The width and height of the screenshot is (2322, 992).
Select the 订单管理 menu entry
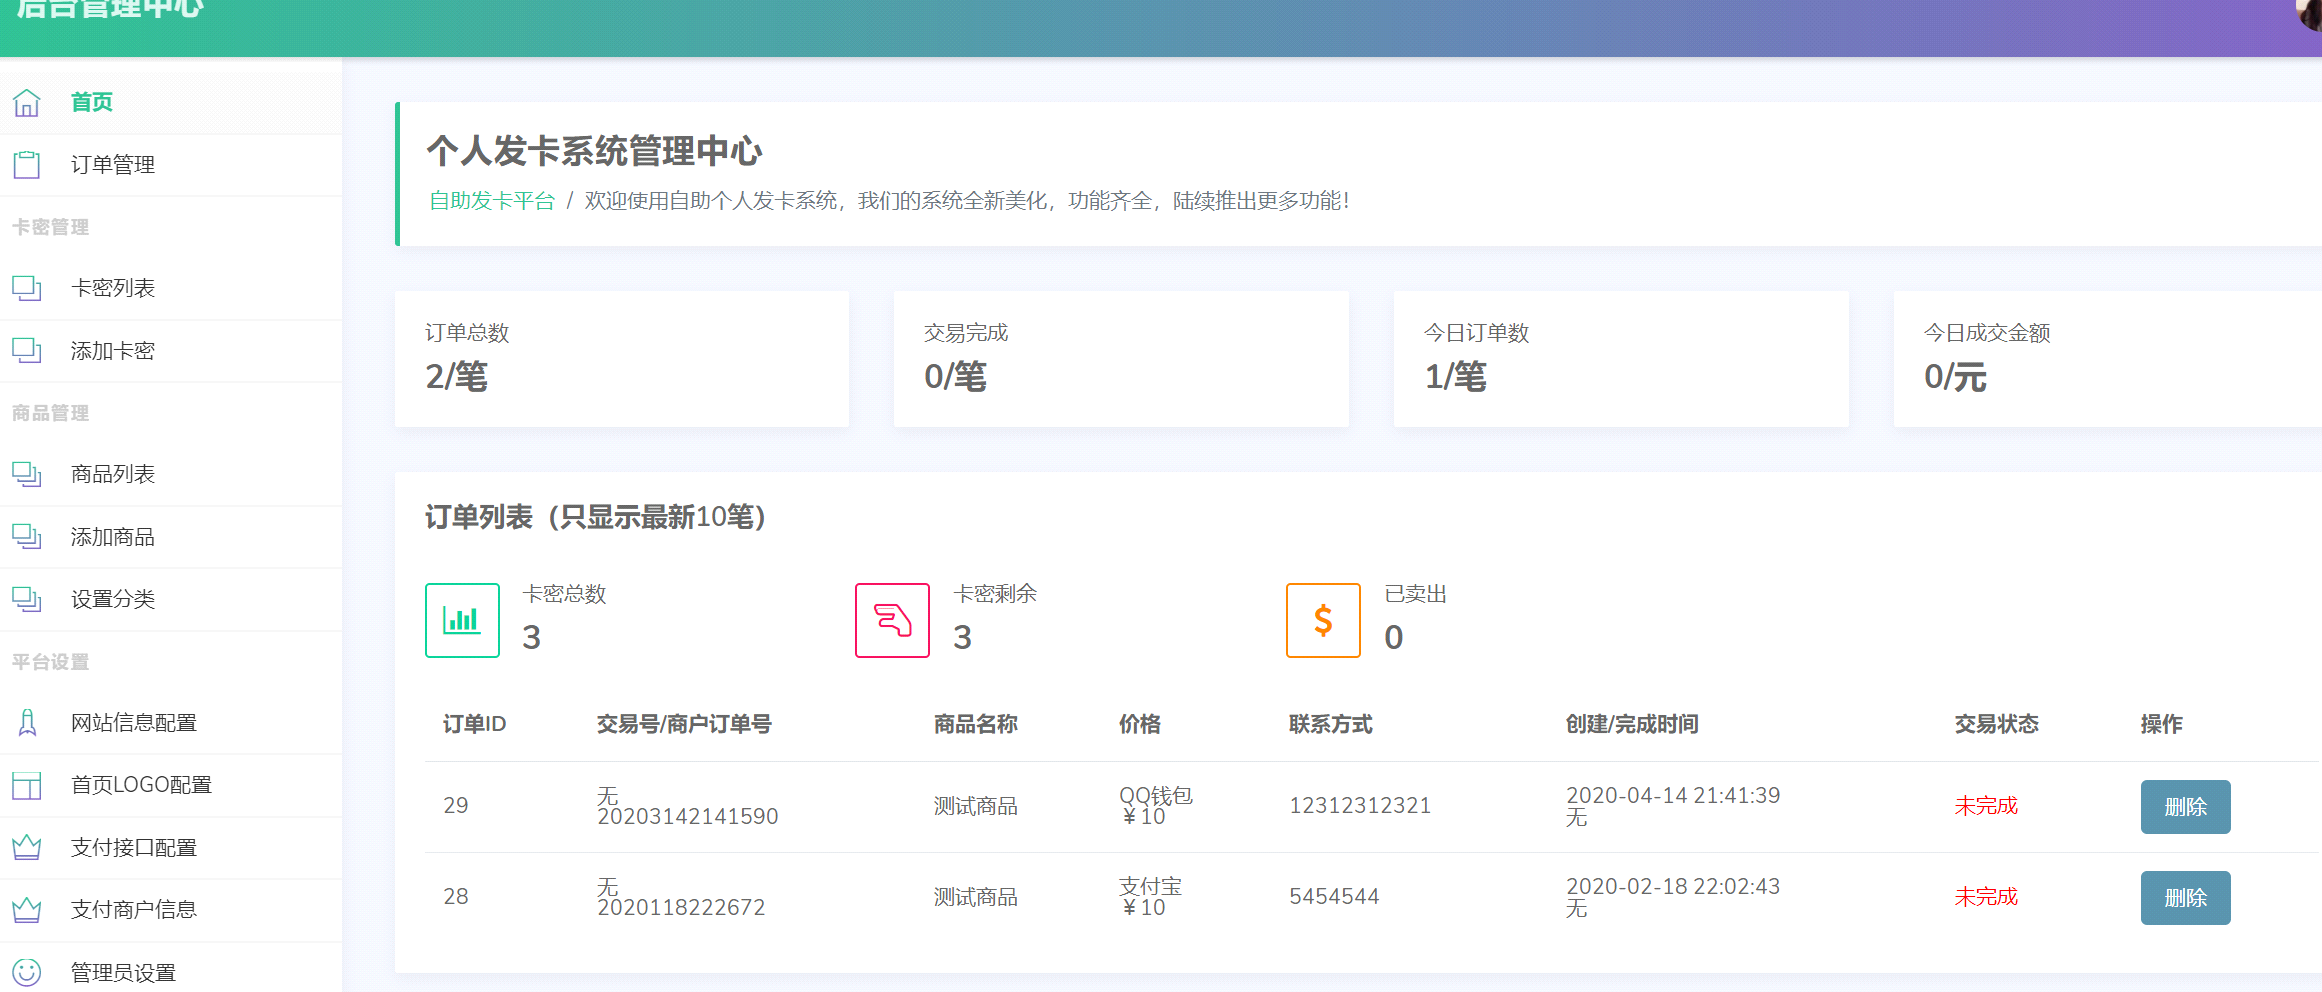[x=111, y=164]
